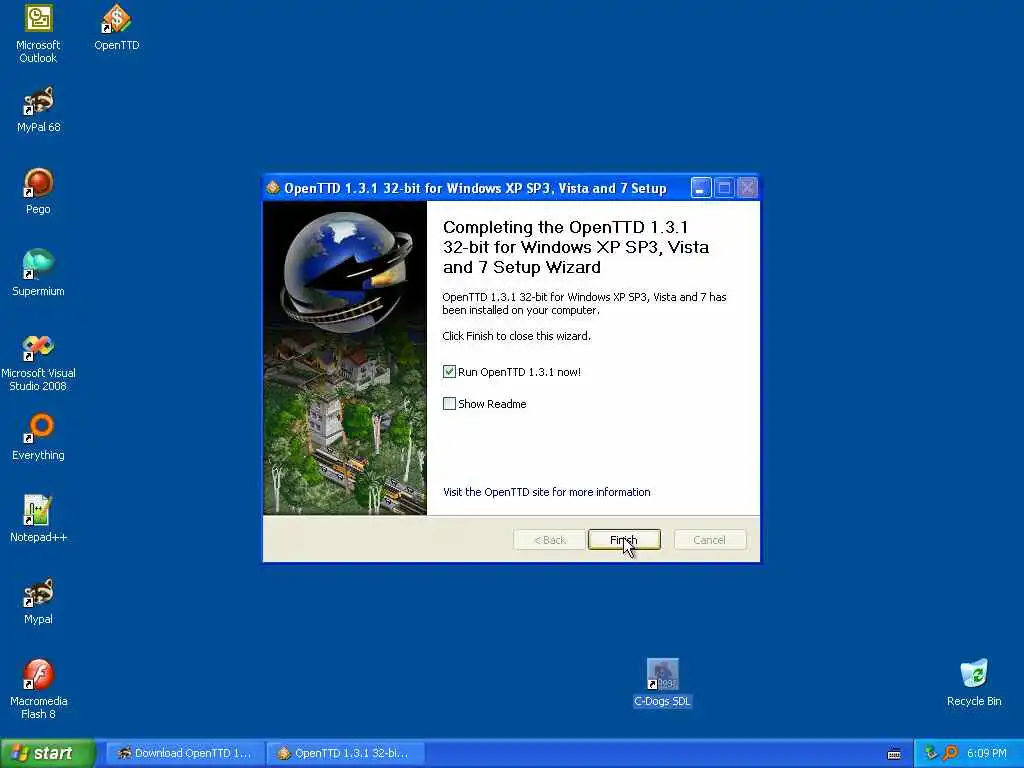Click the 6:09 PM taskbar clock

[986, 753]
